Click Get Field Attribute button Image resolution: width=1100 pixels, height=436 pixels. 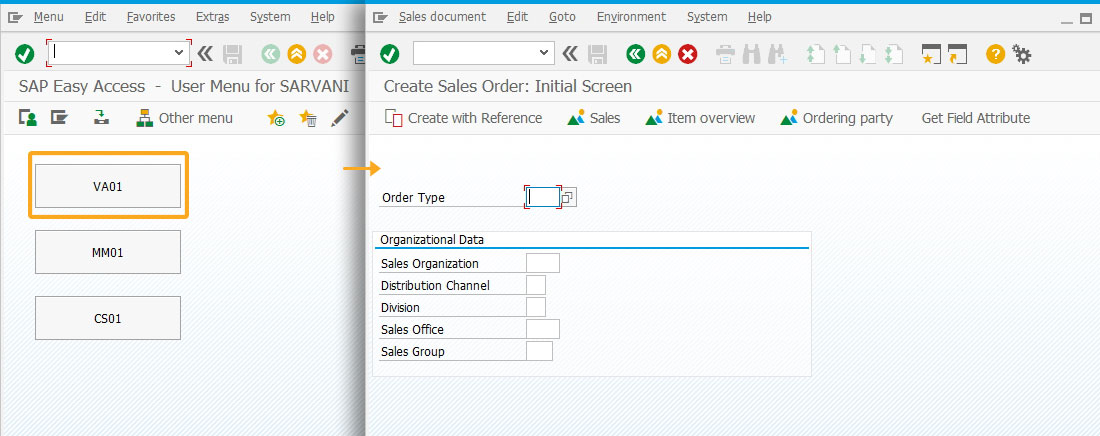pos(976,118)
